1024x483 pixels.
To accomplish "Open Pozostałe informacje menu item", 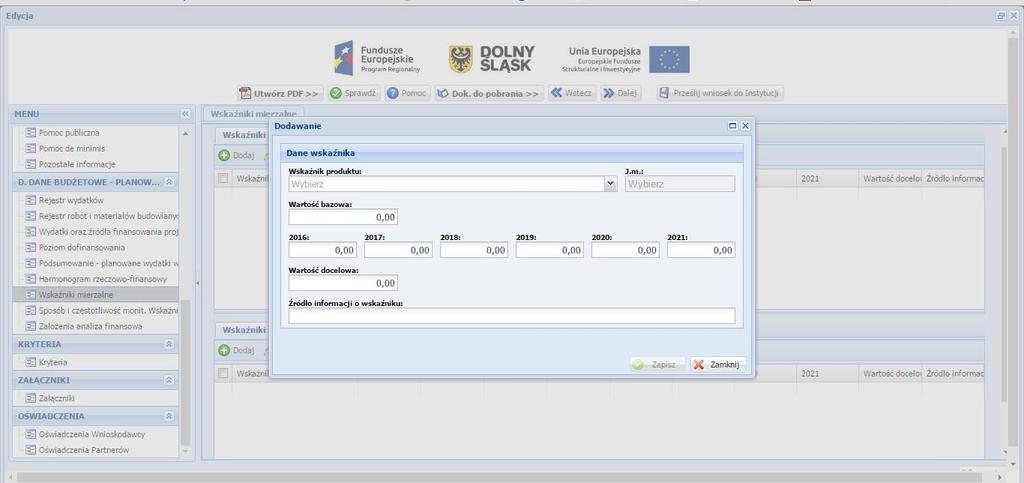I will (76, 164).
